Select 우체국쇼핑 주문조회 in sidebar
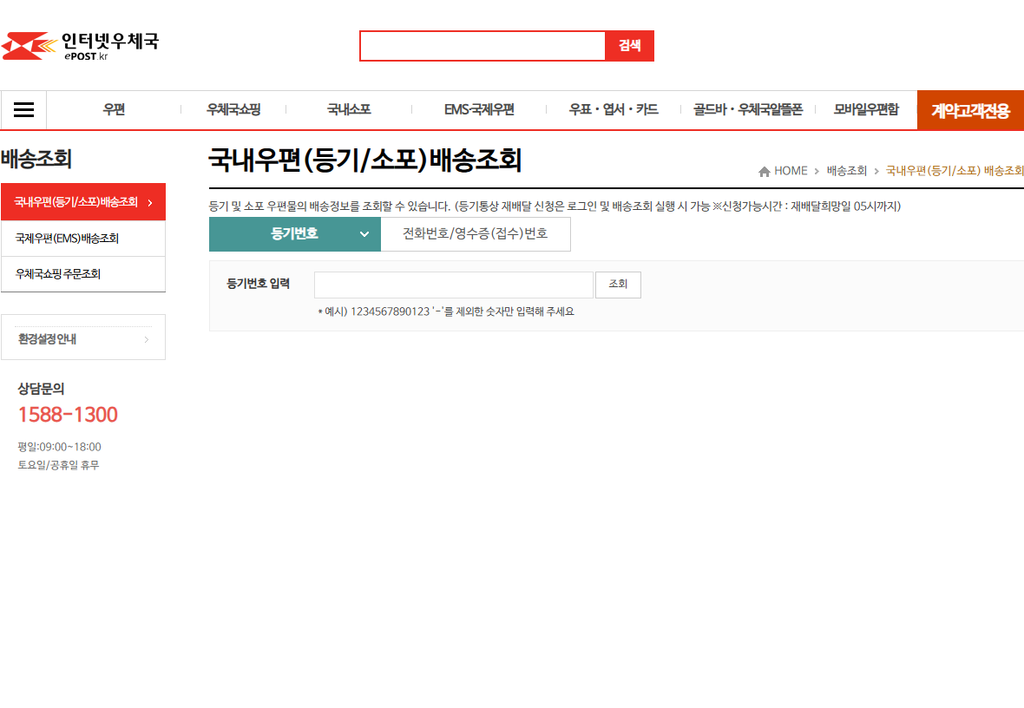1024x708 pixels. click(84, 274)
